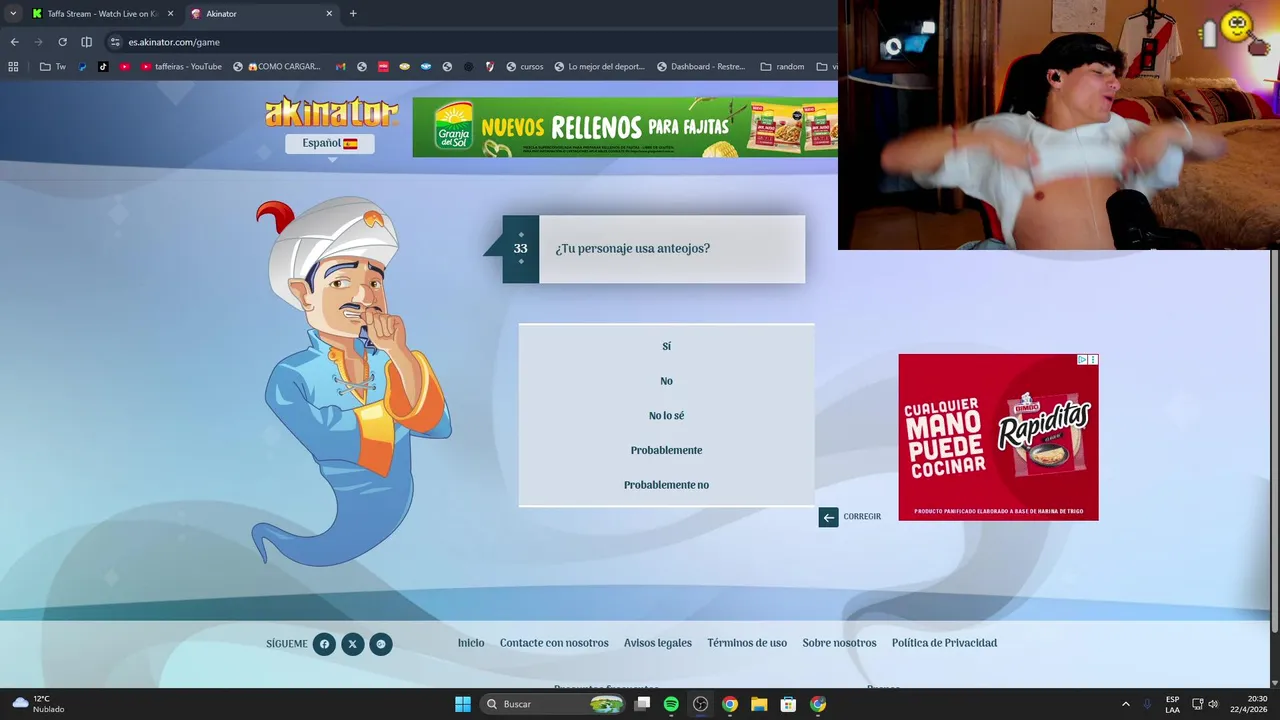Answer 'No' to the question
1280x720 pixels.
(666, 381)
